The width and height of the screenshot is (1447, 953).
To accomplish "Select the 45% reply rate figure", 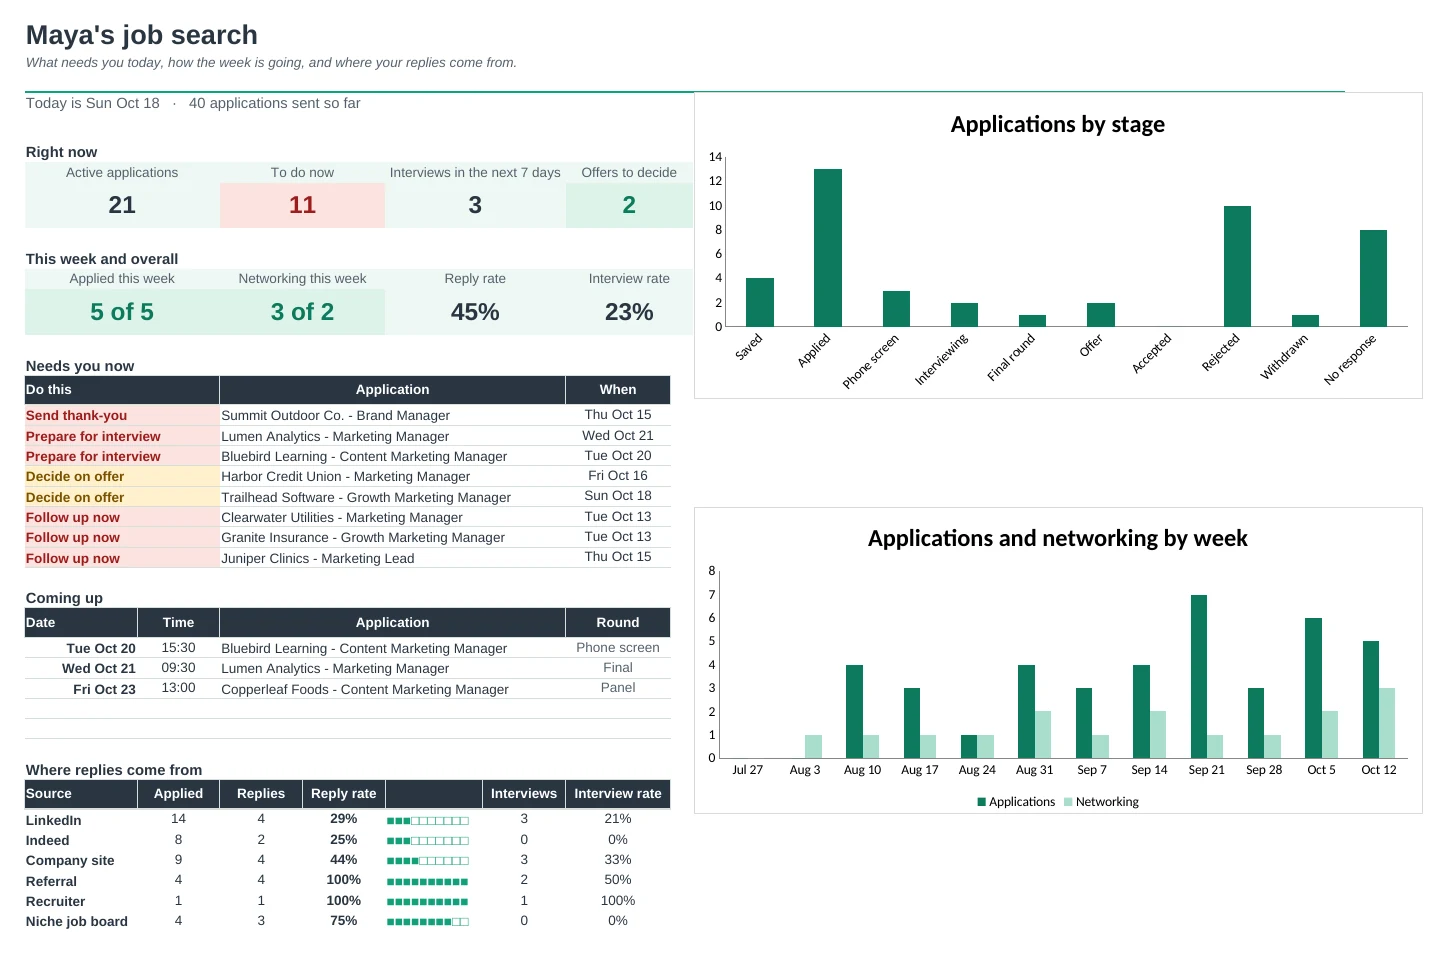I will pyautogui.click(x=475, y=312).
